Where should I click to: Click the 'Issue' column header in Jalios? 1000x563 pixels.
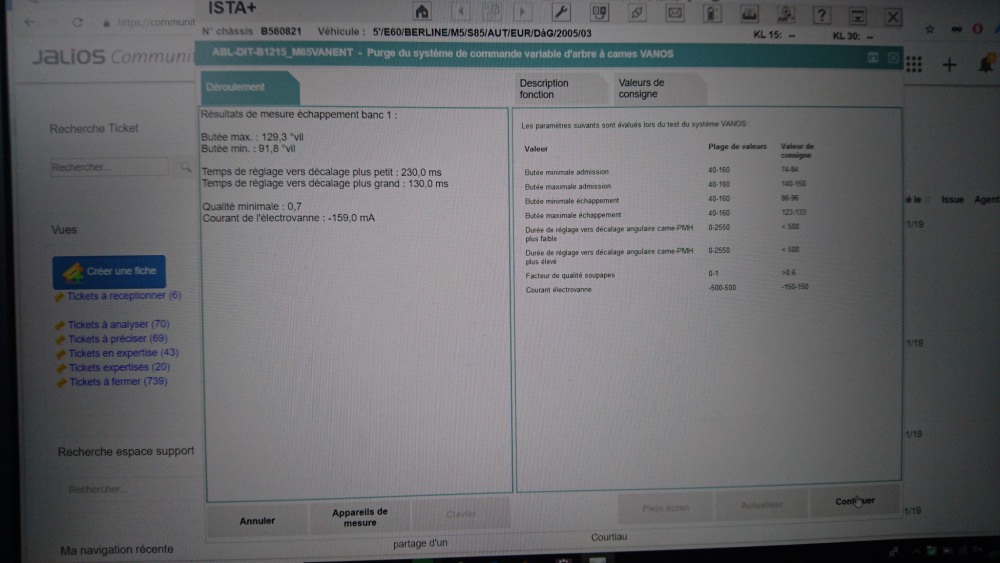point(952,200)
